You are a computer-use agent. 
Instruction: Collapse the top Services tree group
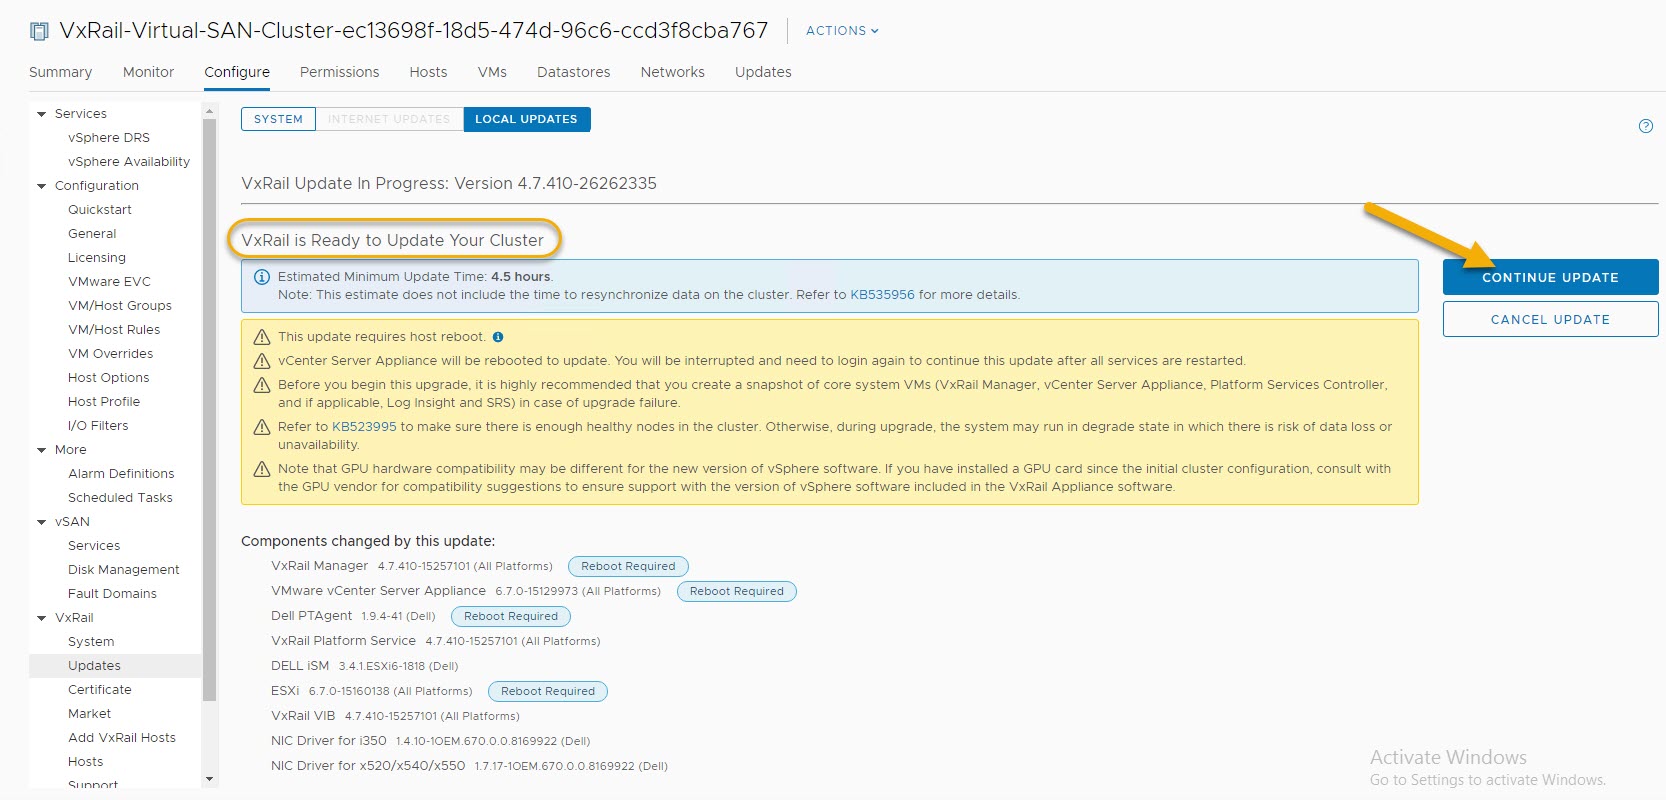(42, 114)
